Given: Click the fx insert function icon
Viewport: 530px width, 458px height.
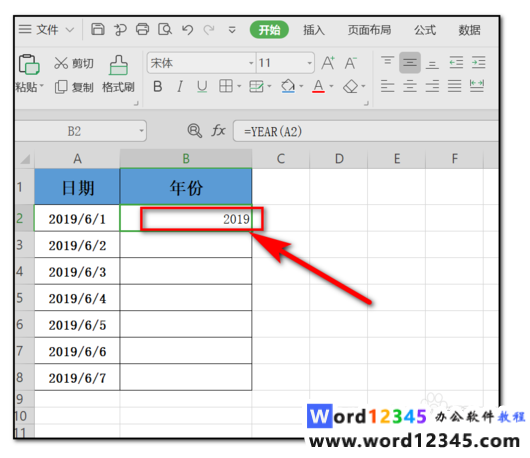Looking at the screenshot, I should pyautogui.click(x=218, y=131).
